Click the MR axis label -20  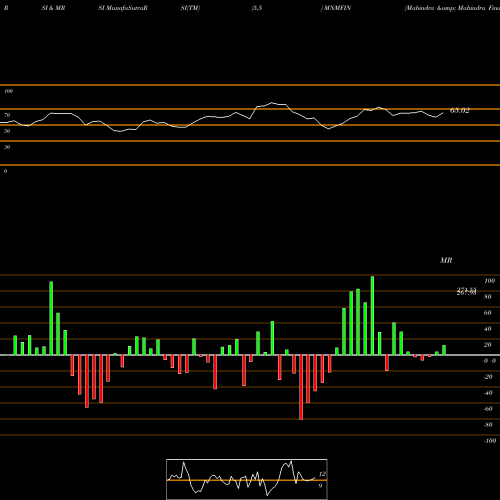(488, 377)
